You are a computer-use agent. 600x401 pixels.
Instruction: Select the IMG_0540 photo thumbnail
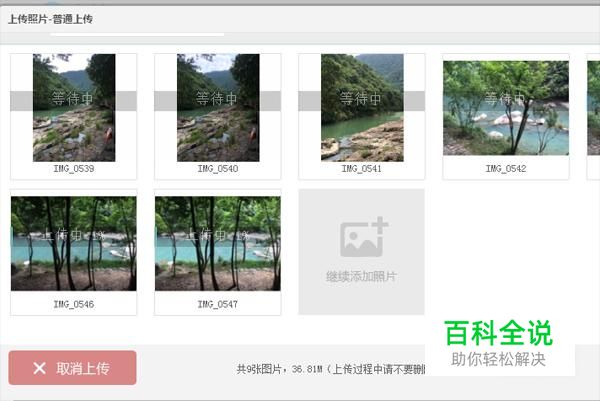218,108
